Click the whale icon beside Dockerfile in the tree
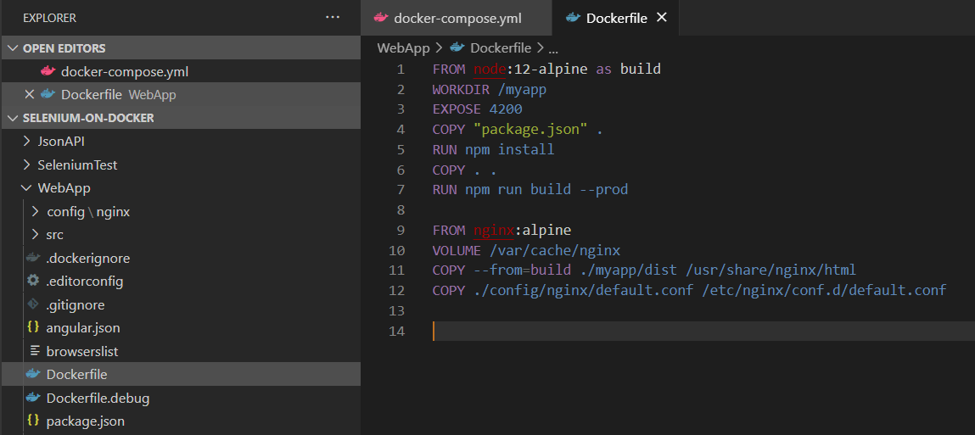The width and height of the screenshot is (975, 435). coord(34,374)
